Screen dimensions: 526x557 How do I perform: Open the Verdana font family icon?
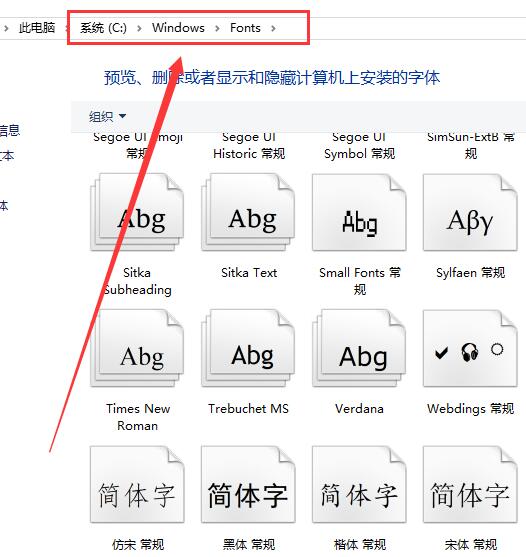point(359,348)
